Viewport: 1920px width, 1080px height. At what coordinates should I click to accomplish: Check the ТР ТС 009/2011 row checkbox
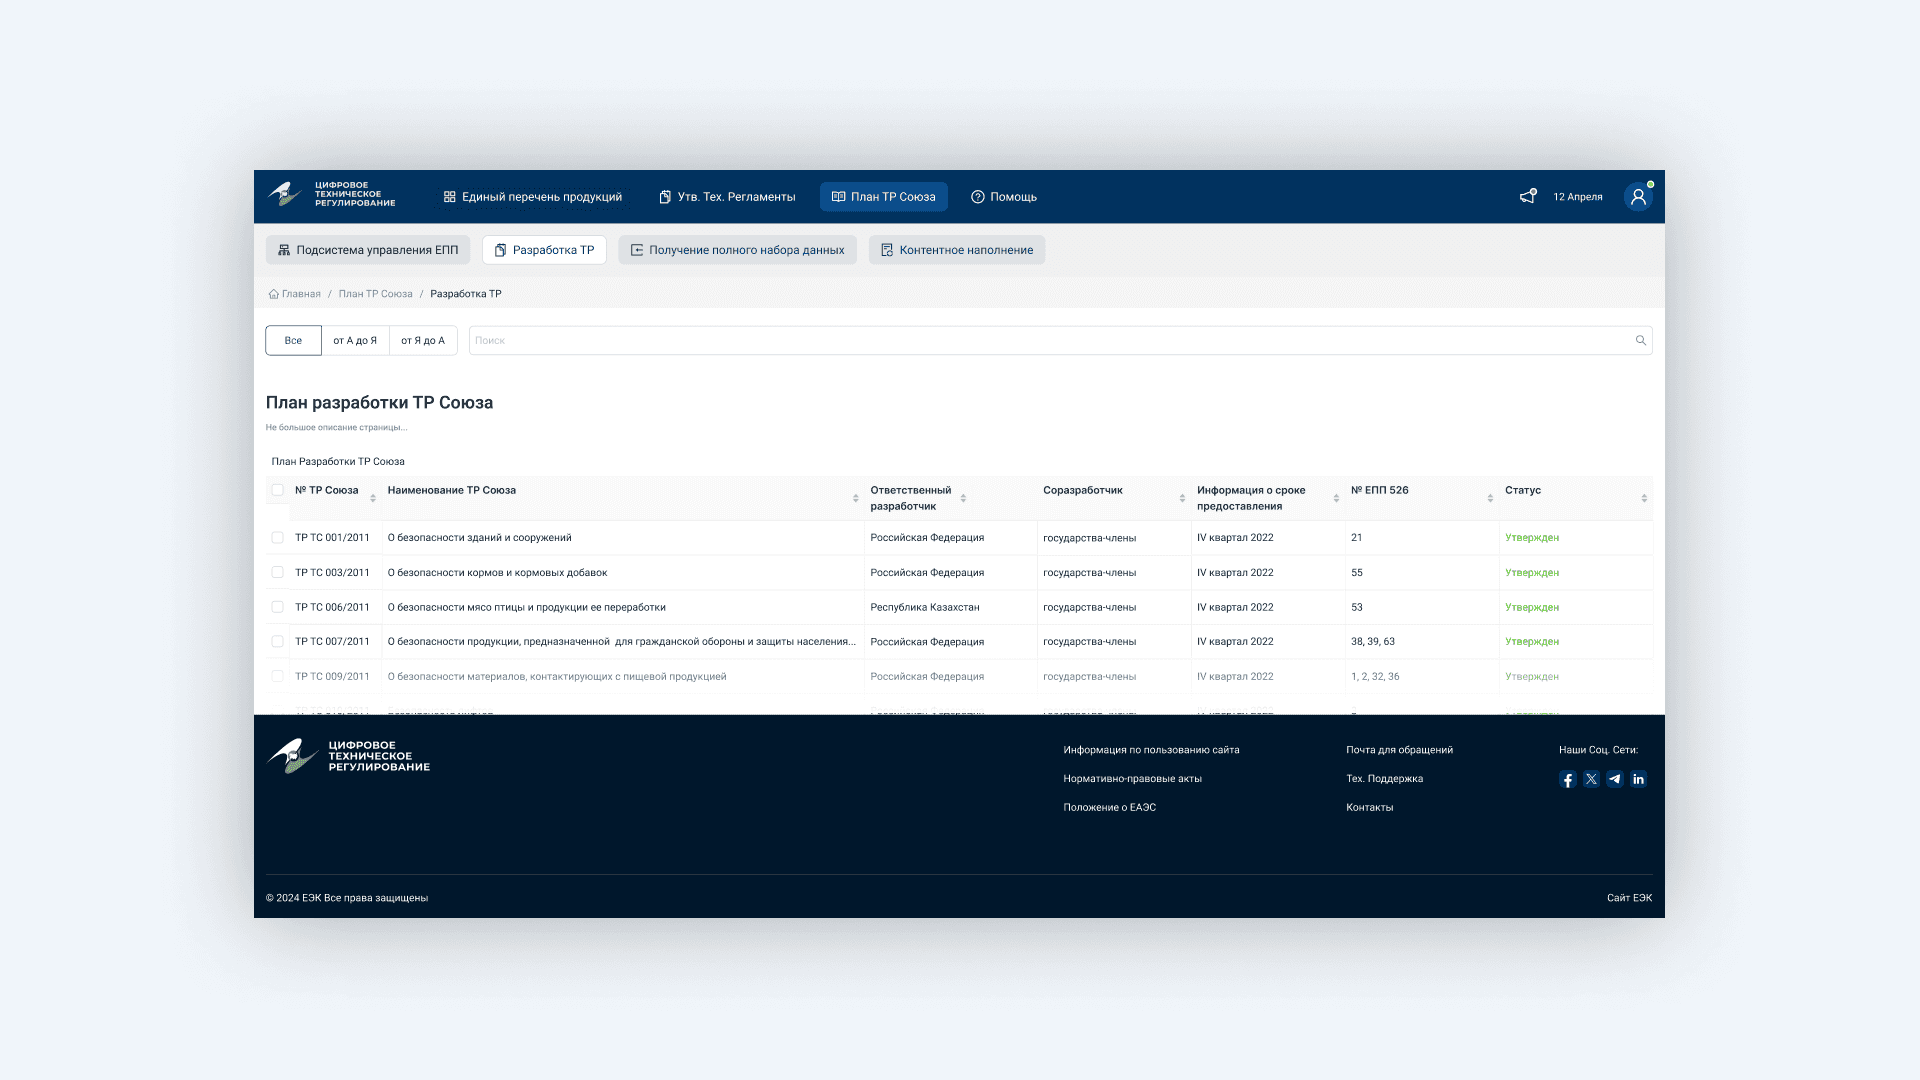277,676
